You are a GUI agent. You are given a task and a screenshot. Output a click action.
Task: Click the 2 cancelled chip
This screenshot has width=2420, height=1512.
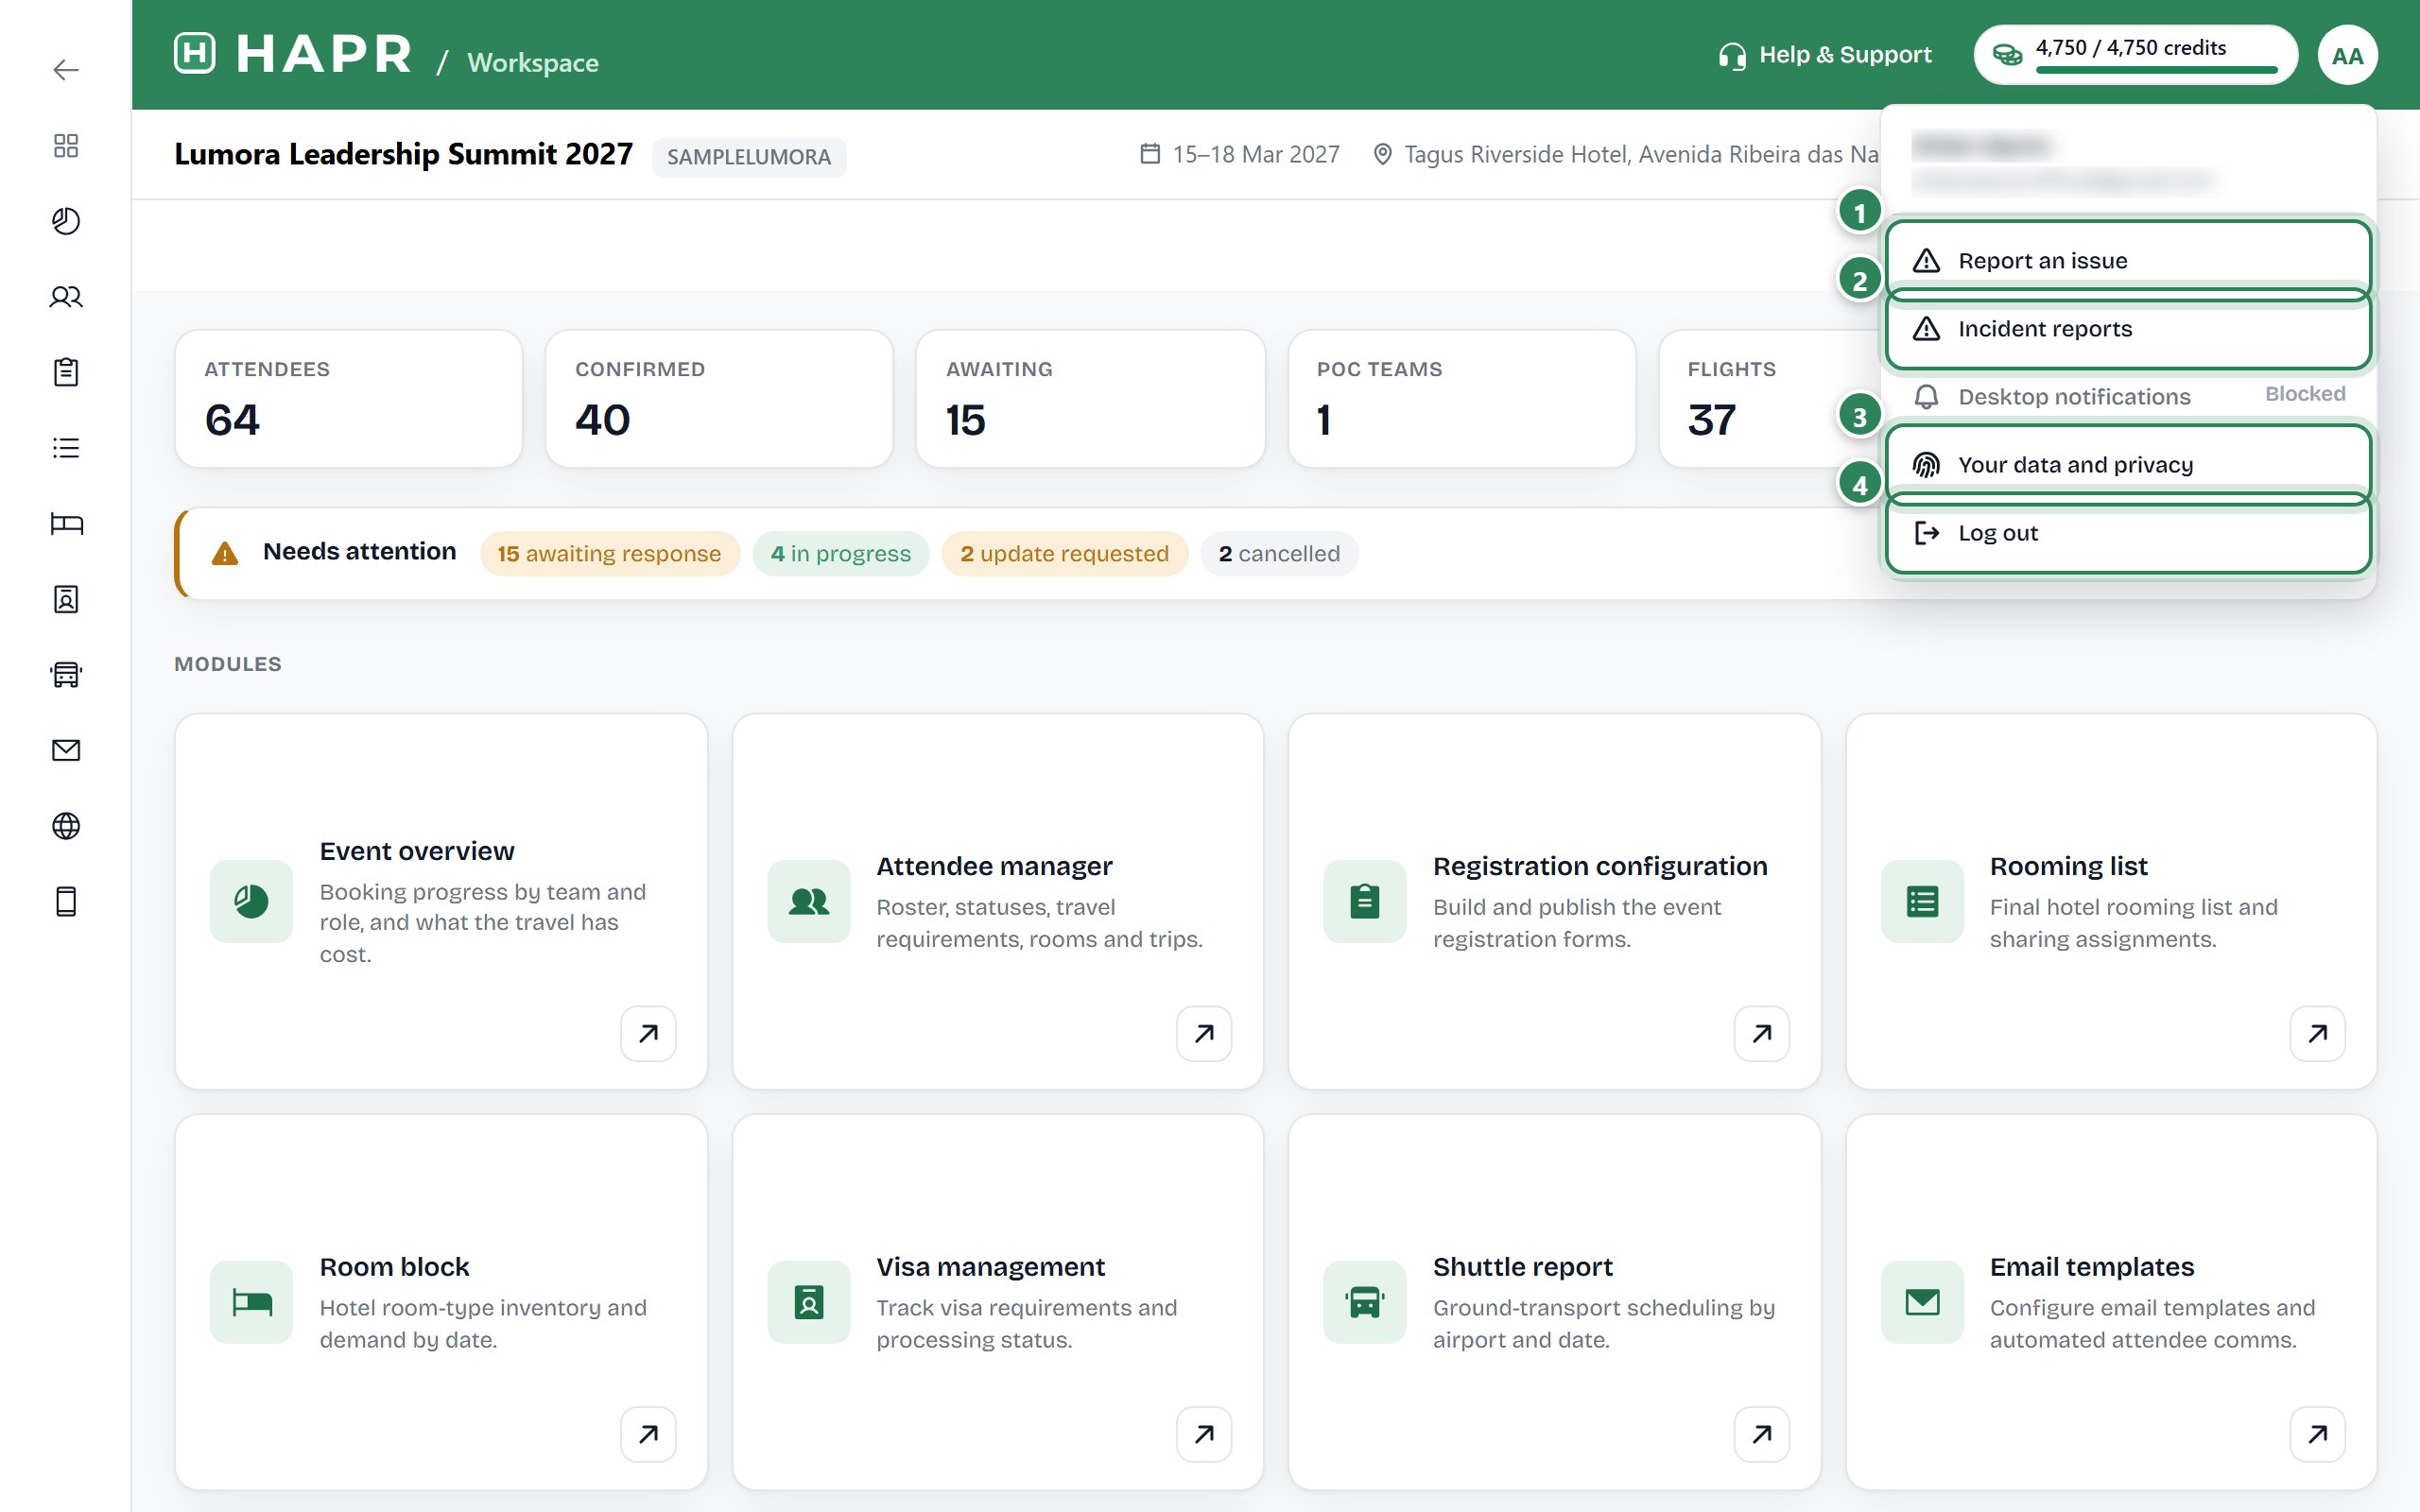[x=1279, y=554]
